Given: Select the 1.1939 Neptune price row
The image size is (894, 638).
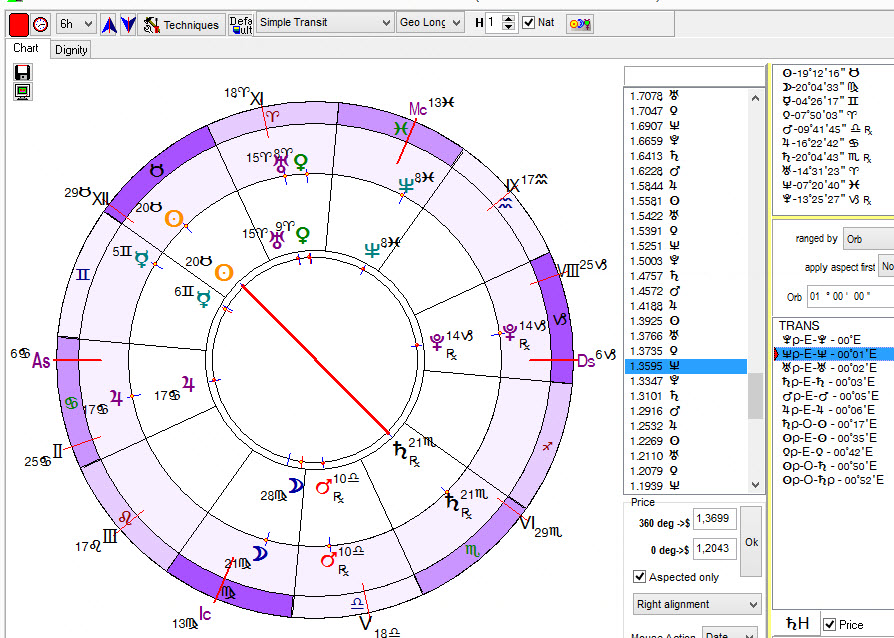Looking at the screenshot, I should click(x=686, y=486).
